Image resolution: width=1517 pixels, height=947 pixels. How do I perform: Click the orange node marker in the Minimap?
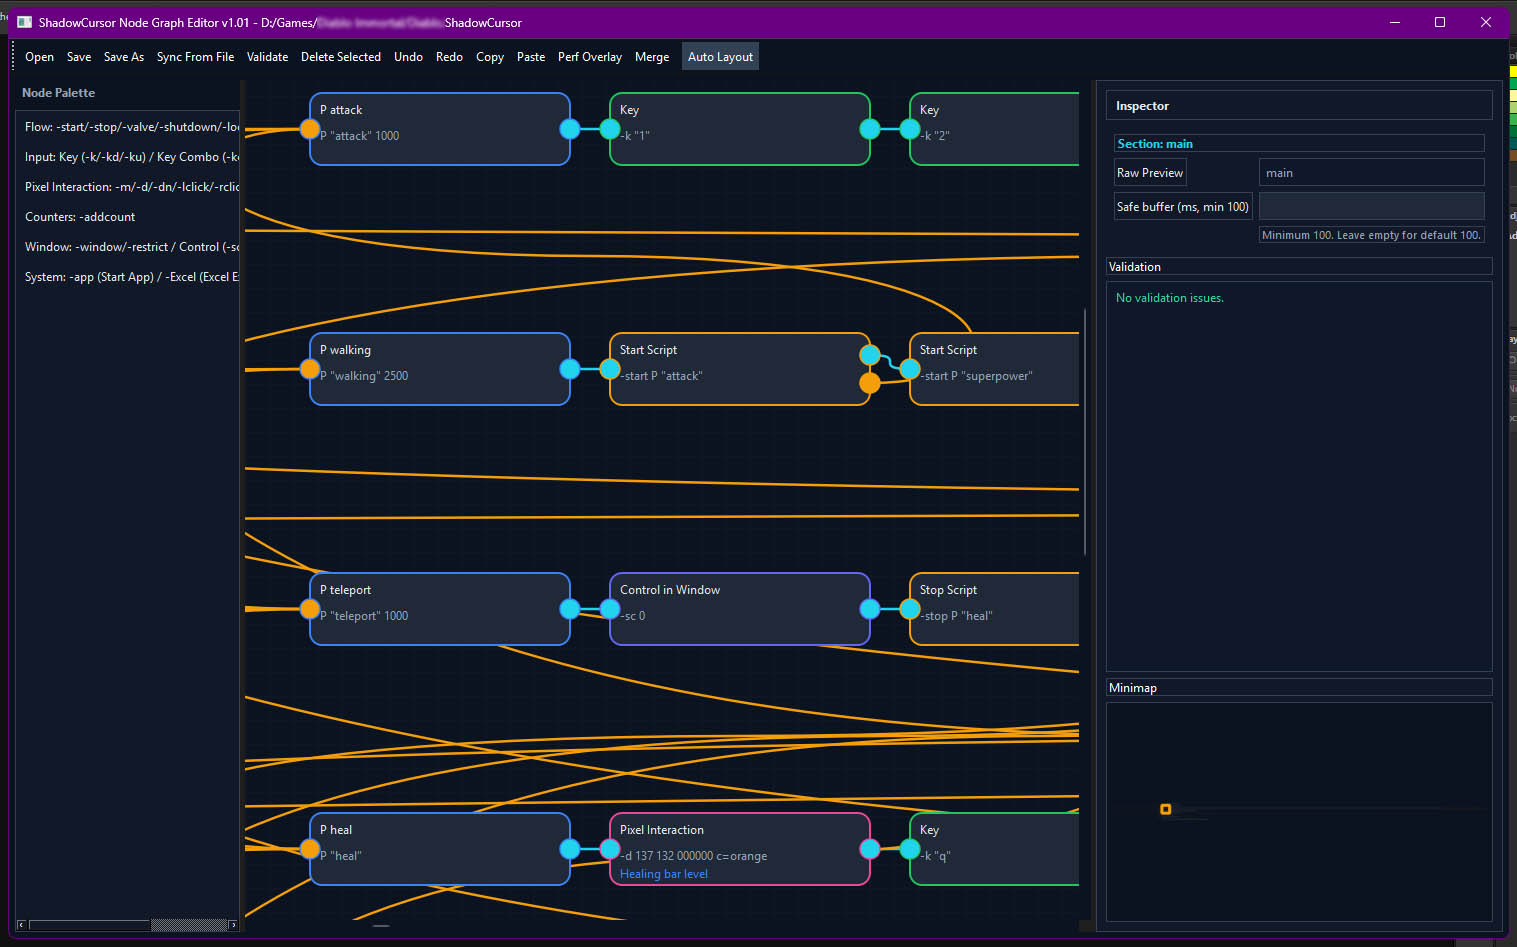pyautogui.click(x=1165, y=809)
